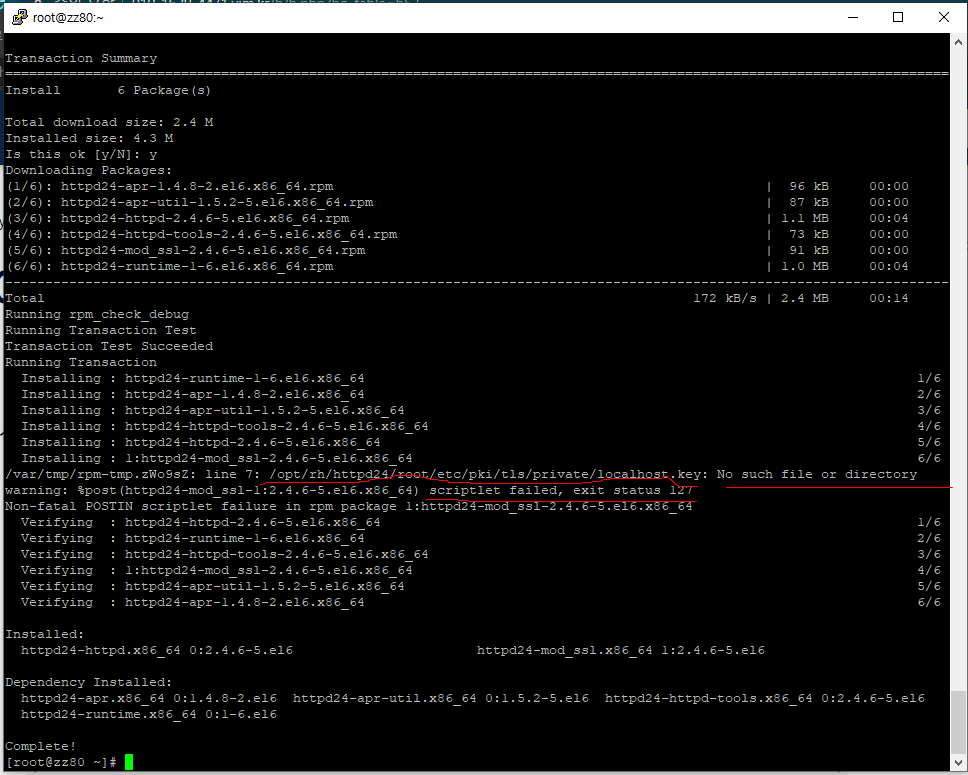Click 'Installing : httpd24-apr-1.4.8-2.el6.x86_64' line
This screenshot has width=968, height=775.
[x=481, y=395]
